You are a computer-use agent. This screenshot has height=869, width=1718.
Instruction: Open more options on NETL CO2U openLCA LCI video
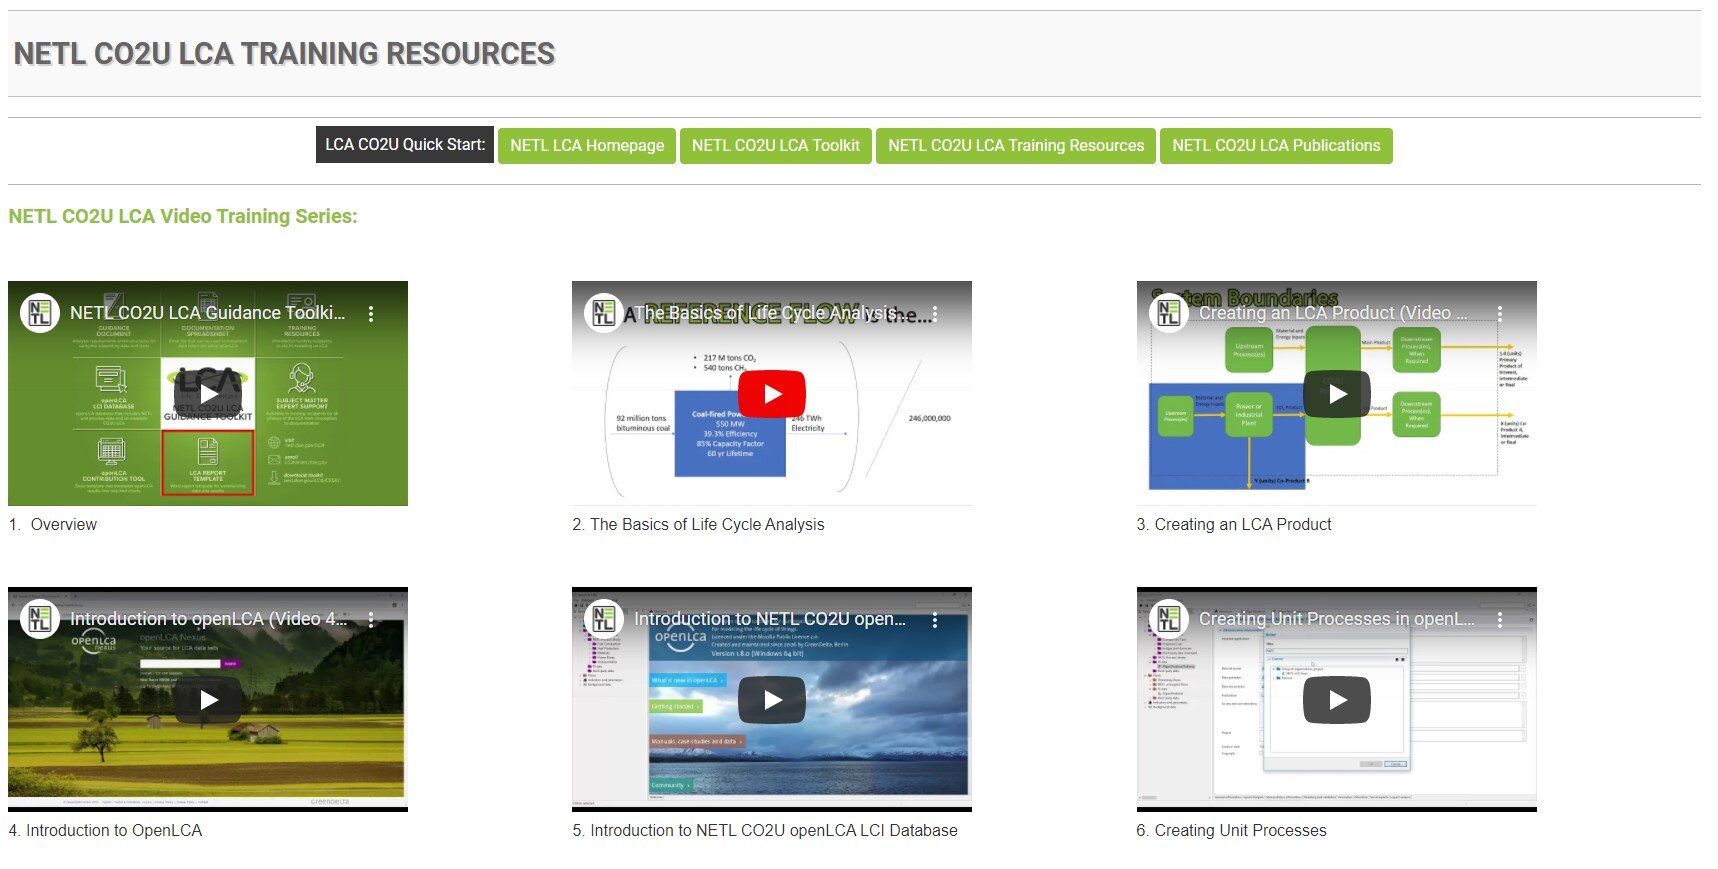935,620
